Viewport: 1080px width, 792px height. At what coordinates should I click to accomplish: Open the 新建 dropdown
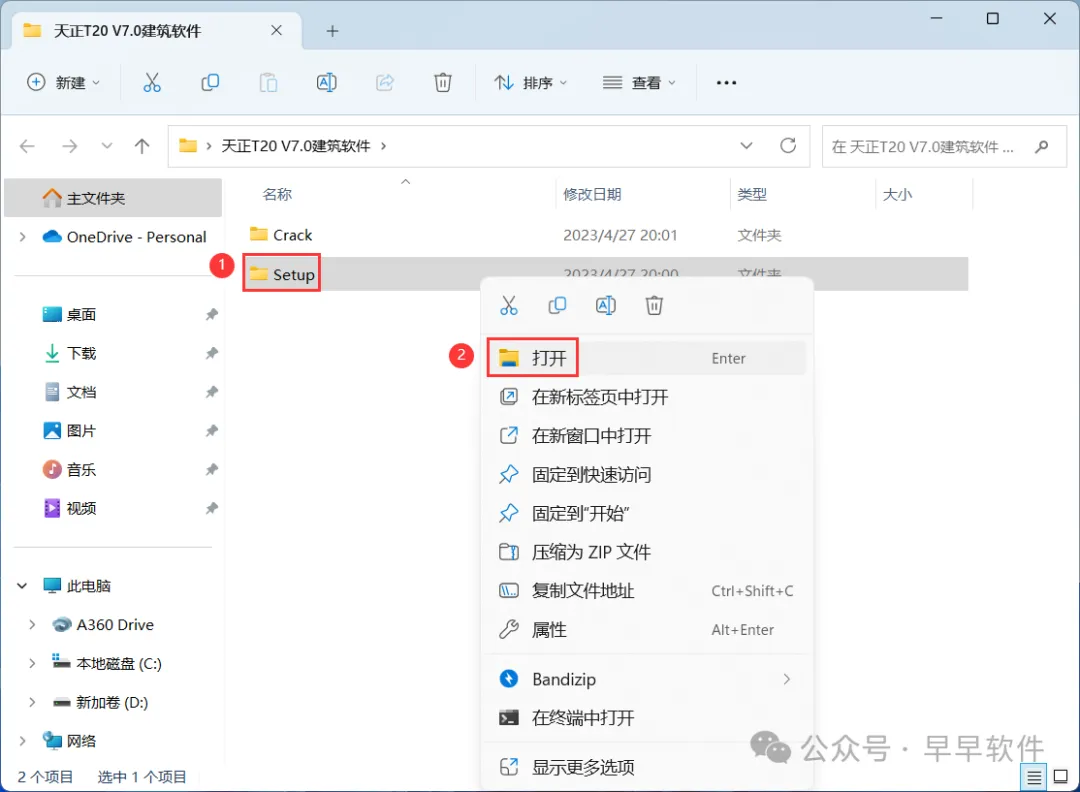(x=63, y=83)
